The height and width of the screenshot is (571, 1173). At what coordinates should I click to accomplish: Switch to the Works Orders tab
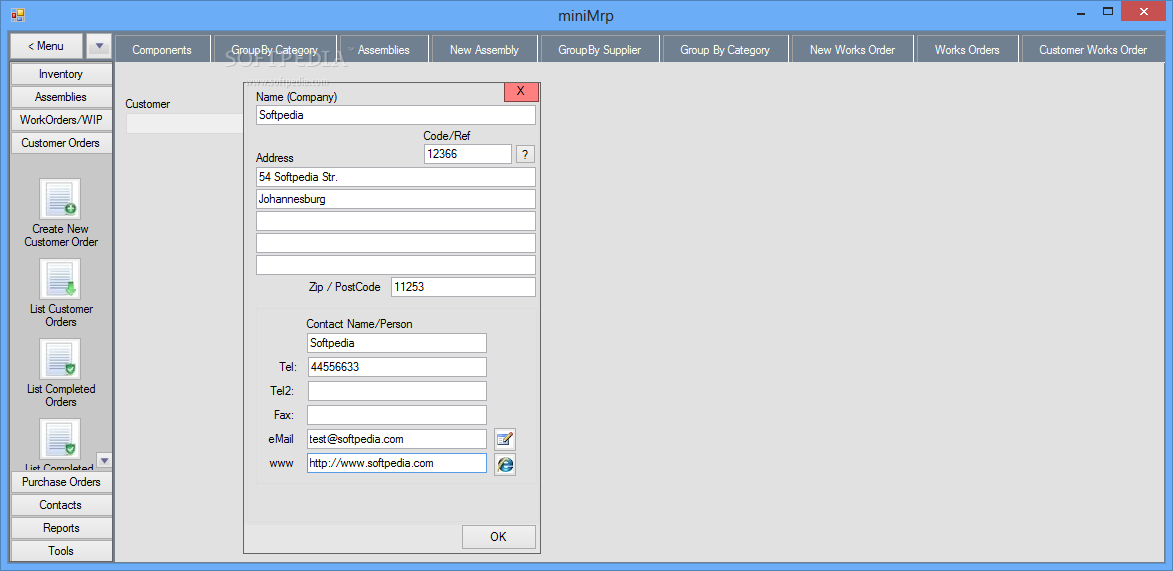point(967,50)
